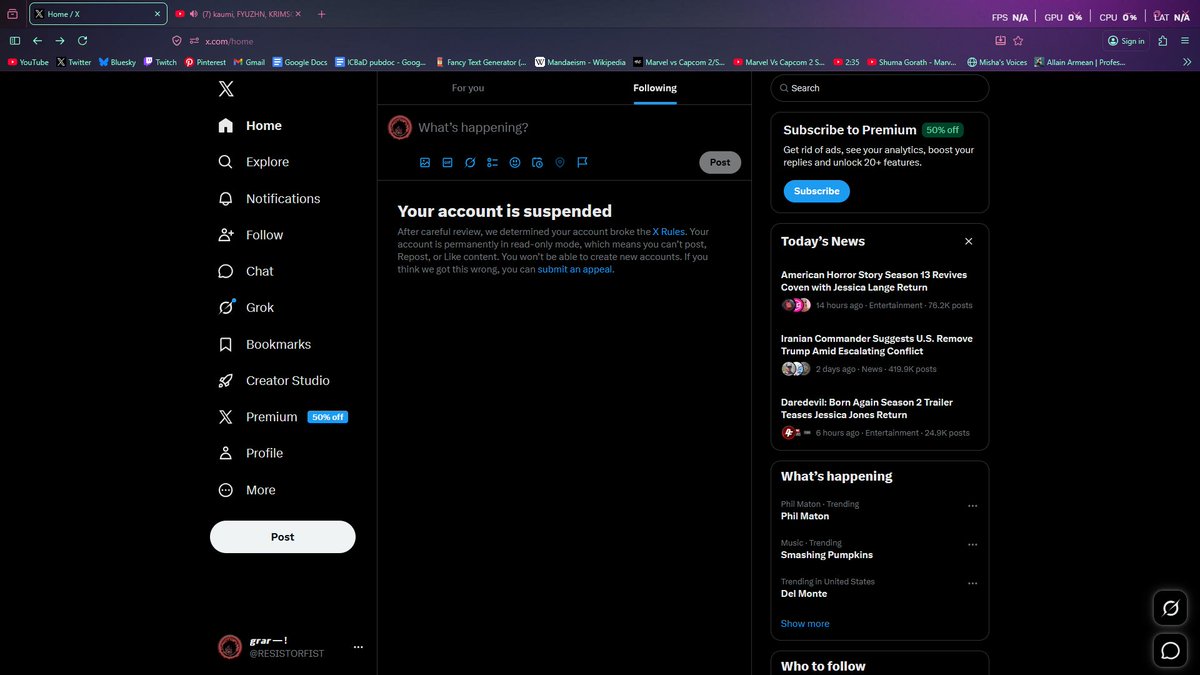This screenshot has width=1200, height=675.
Task: Sign in to the browser account
Action: click(1126, 41)
